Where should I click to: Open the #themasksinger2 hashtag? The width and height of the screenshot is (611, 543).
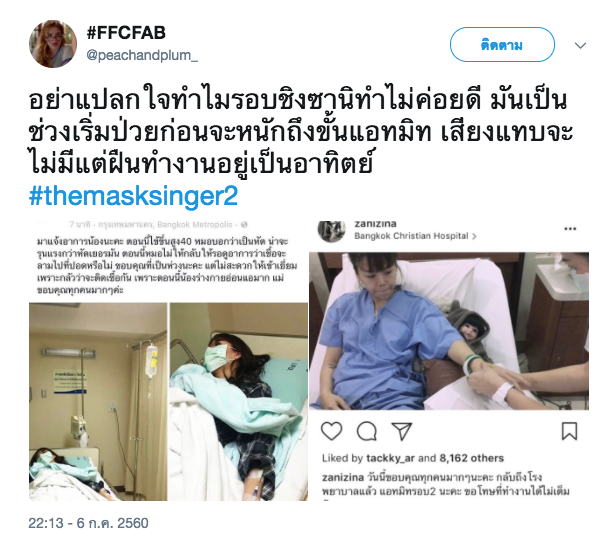tap(133, 196)
